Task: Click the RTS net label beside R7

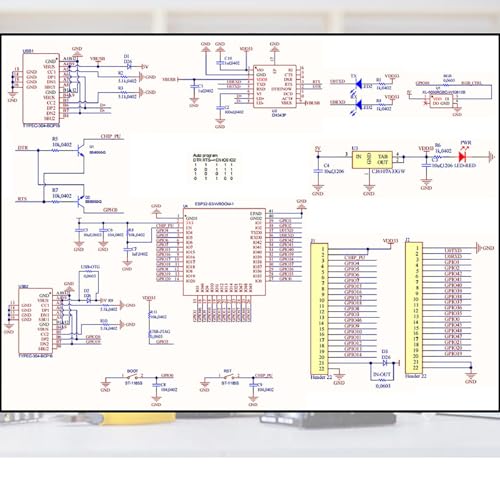Action: pyautogui.click(x=22, y=199)
